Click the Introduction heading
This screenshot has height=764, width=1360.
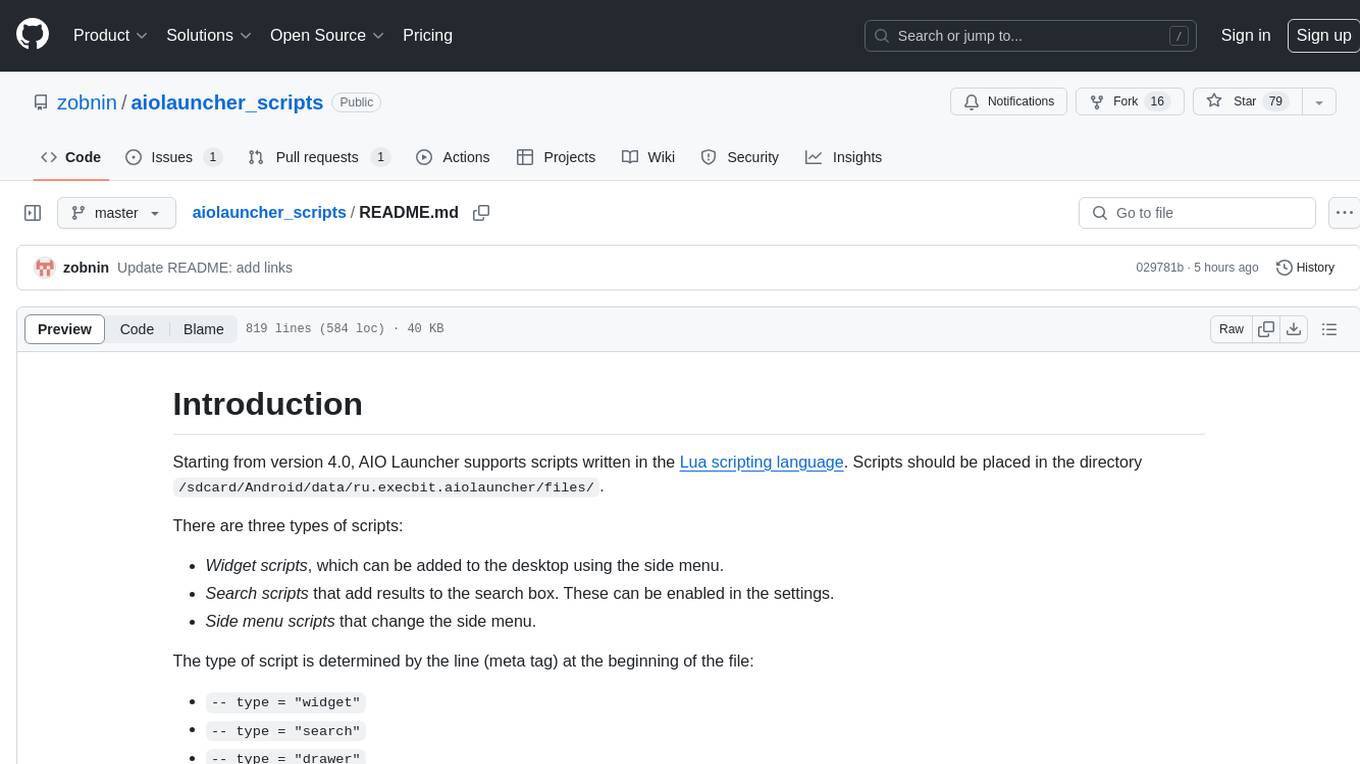click(268, 404)
